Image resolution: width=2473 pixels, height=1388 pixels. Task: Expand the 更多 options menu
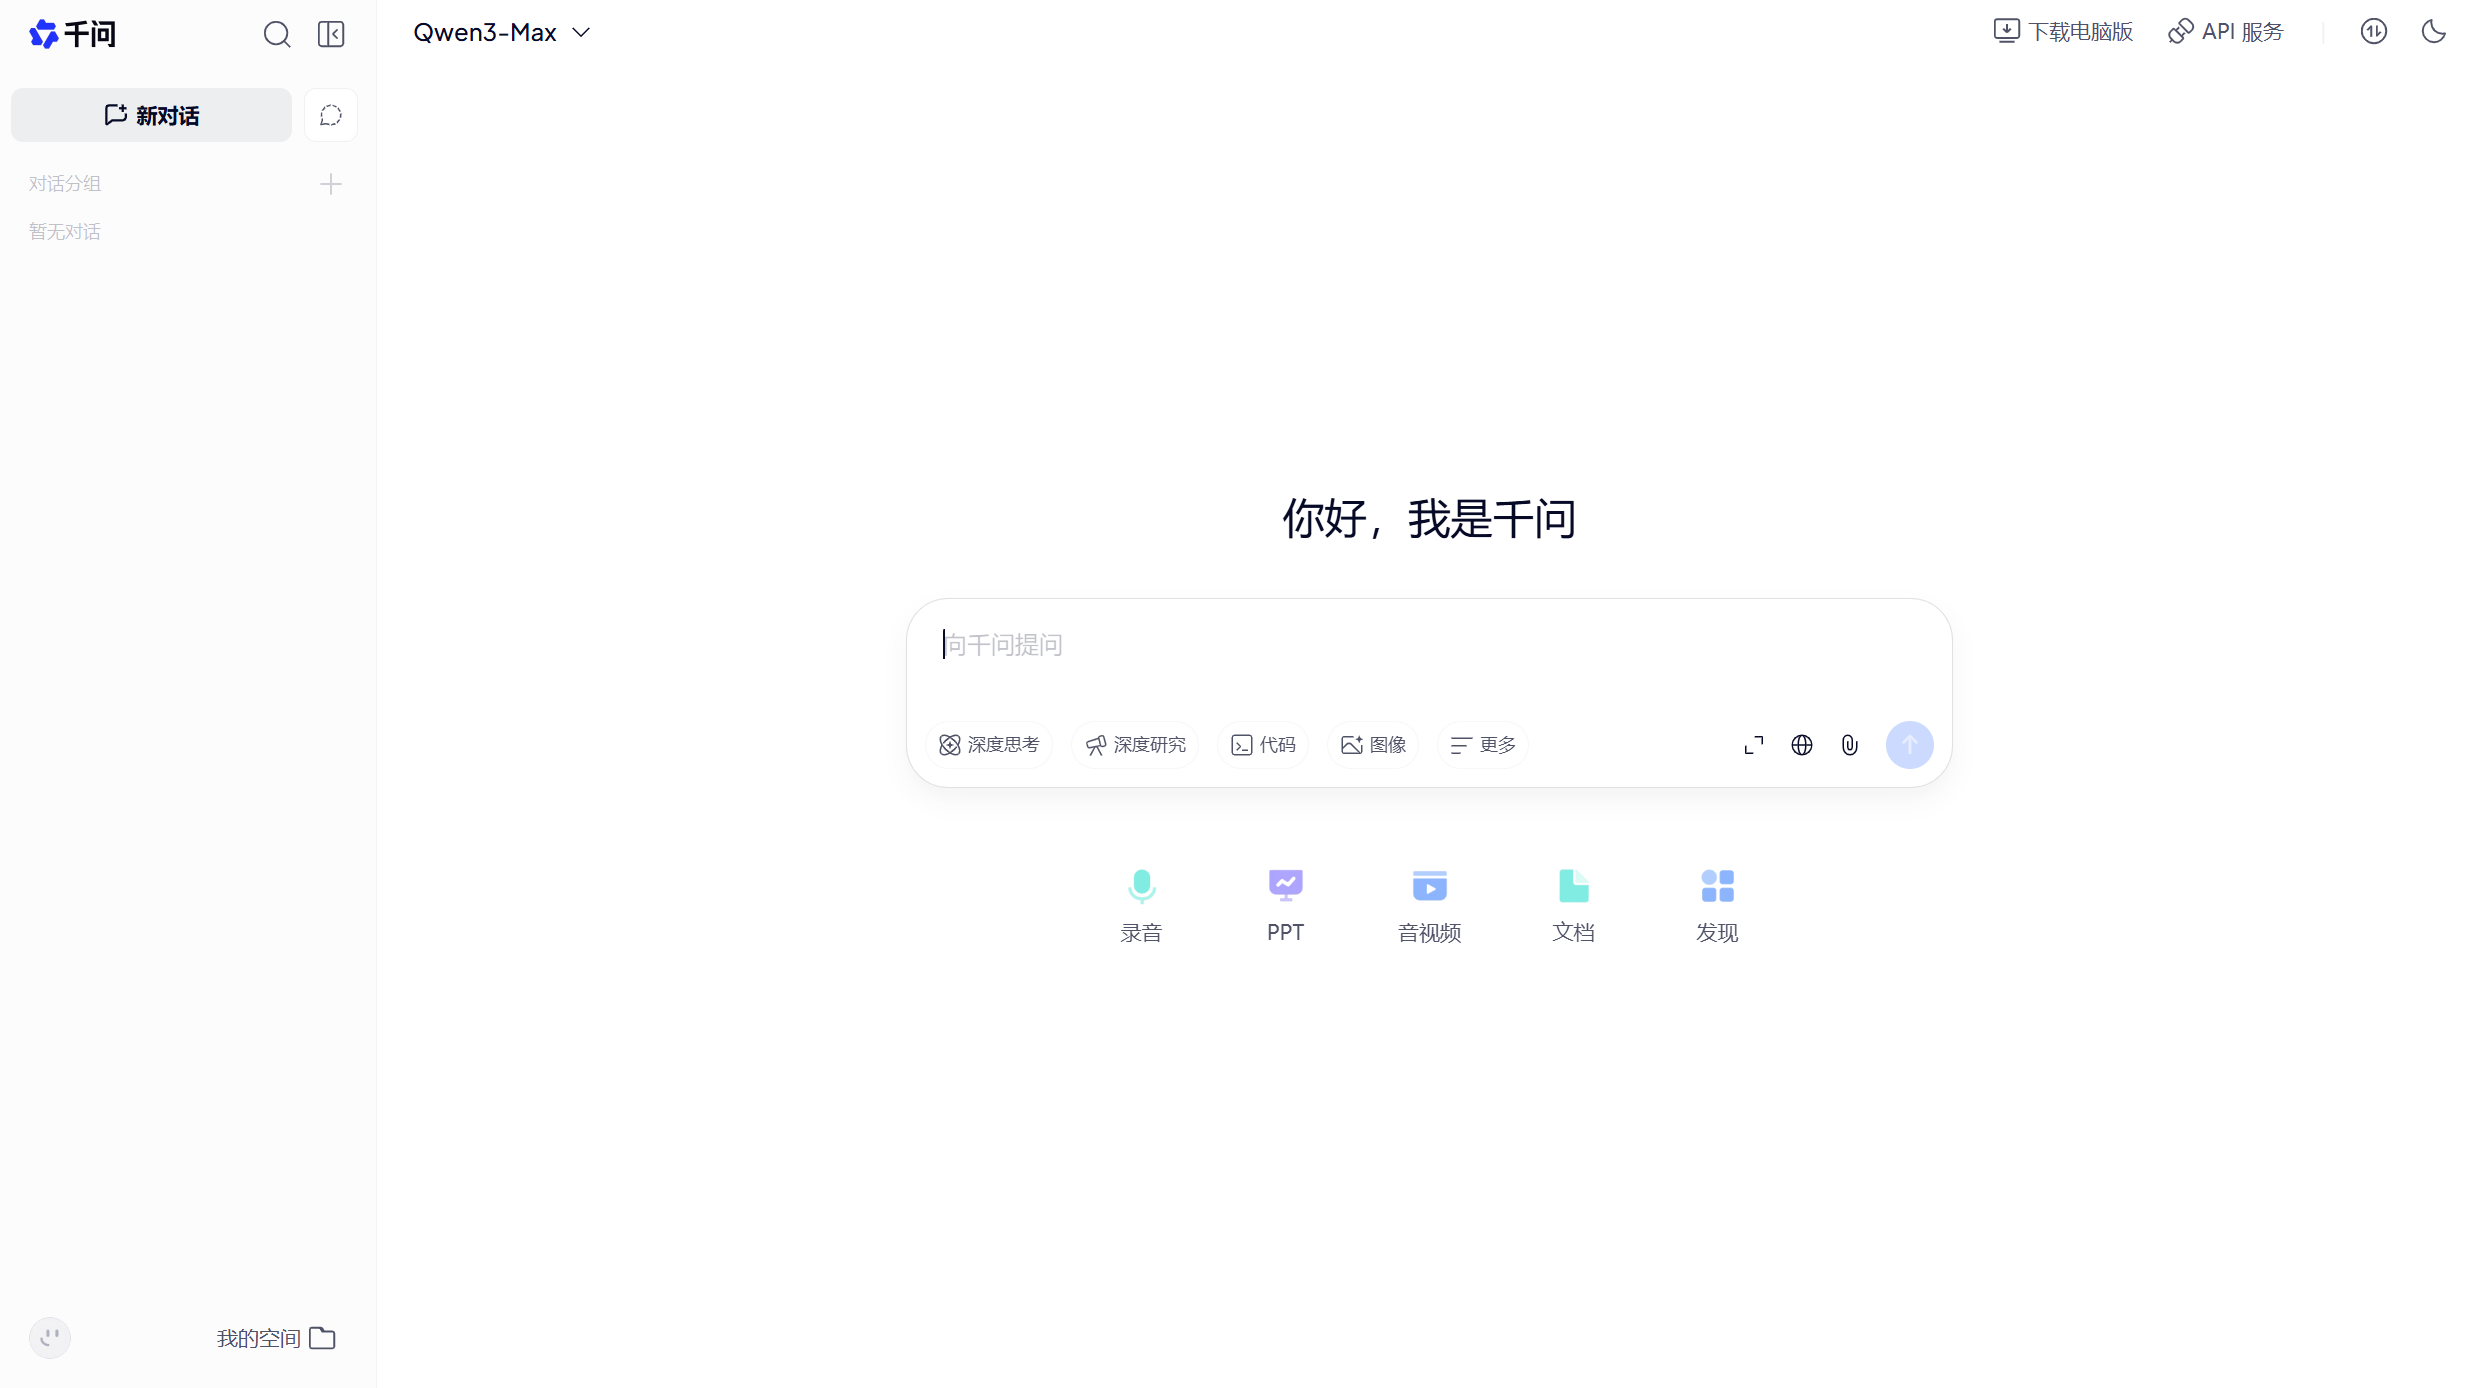[x=1482, y=745]
